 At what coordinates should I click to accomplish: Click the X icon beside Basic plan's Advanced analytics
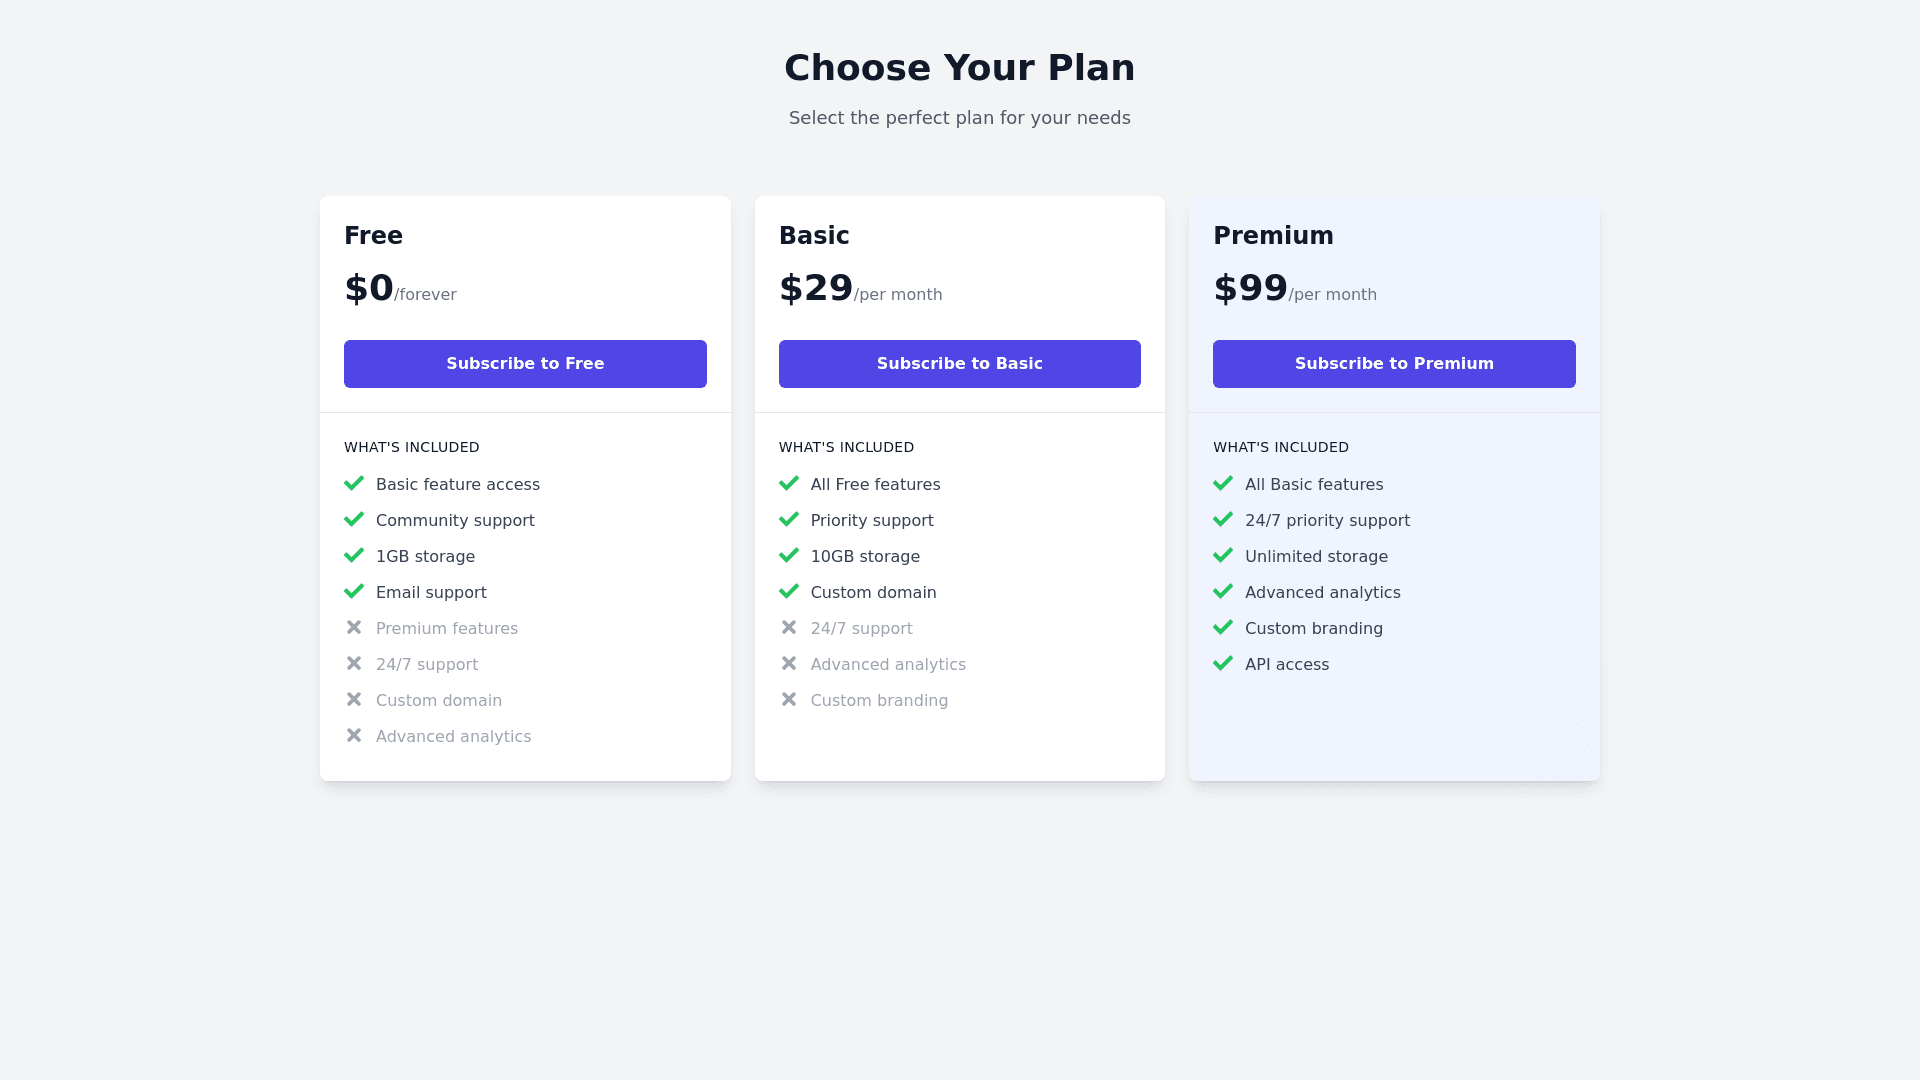(789, 664)
